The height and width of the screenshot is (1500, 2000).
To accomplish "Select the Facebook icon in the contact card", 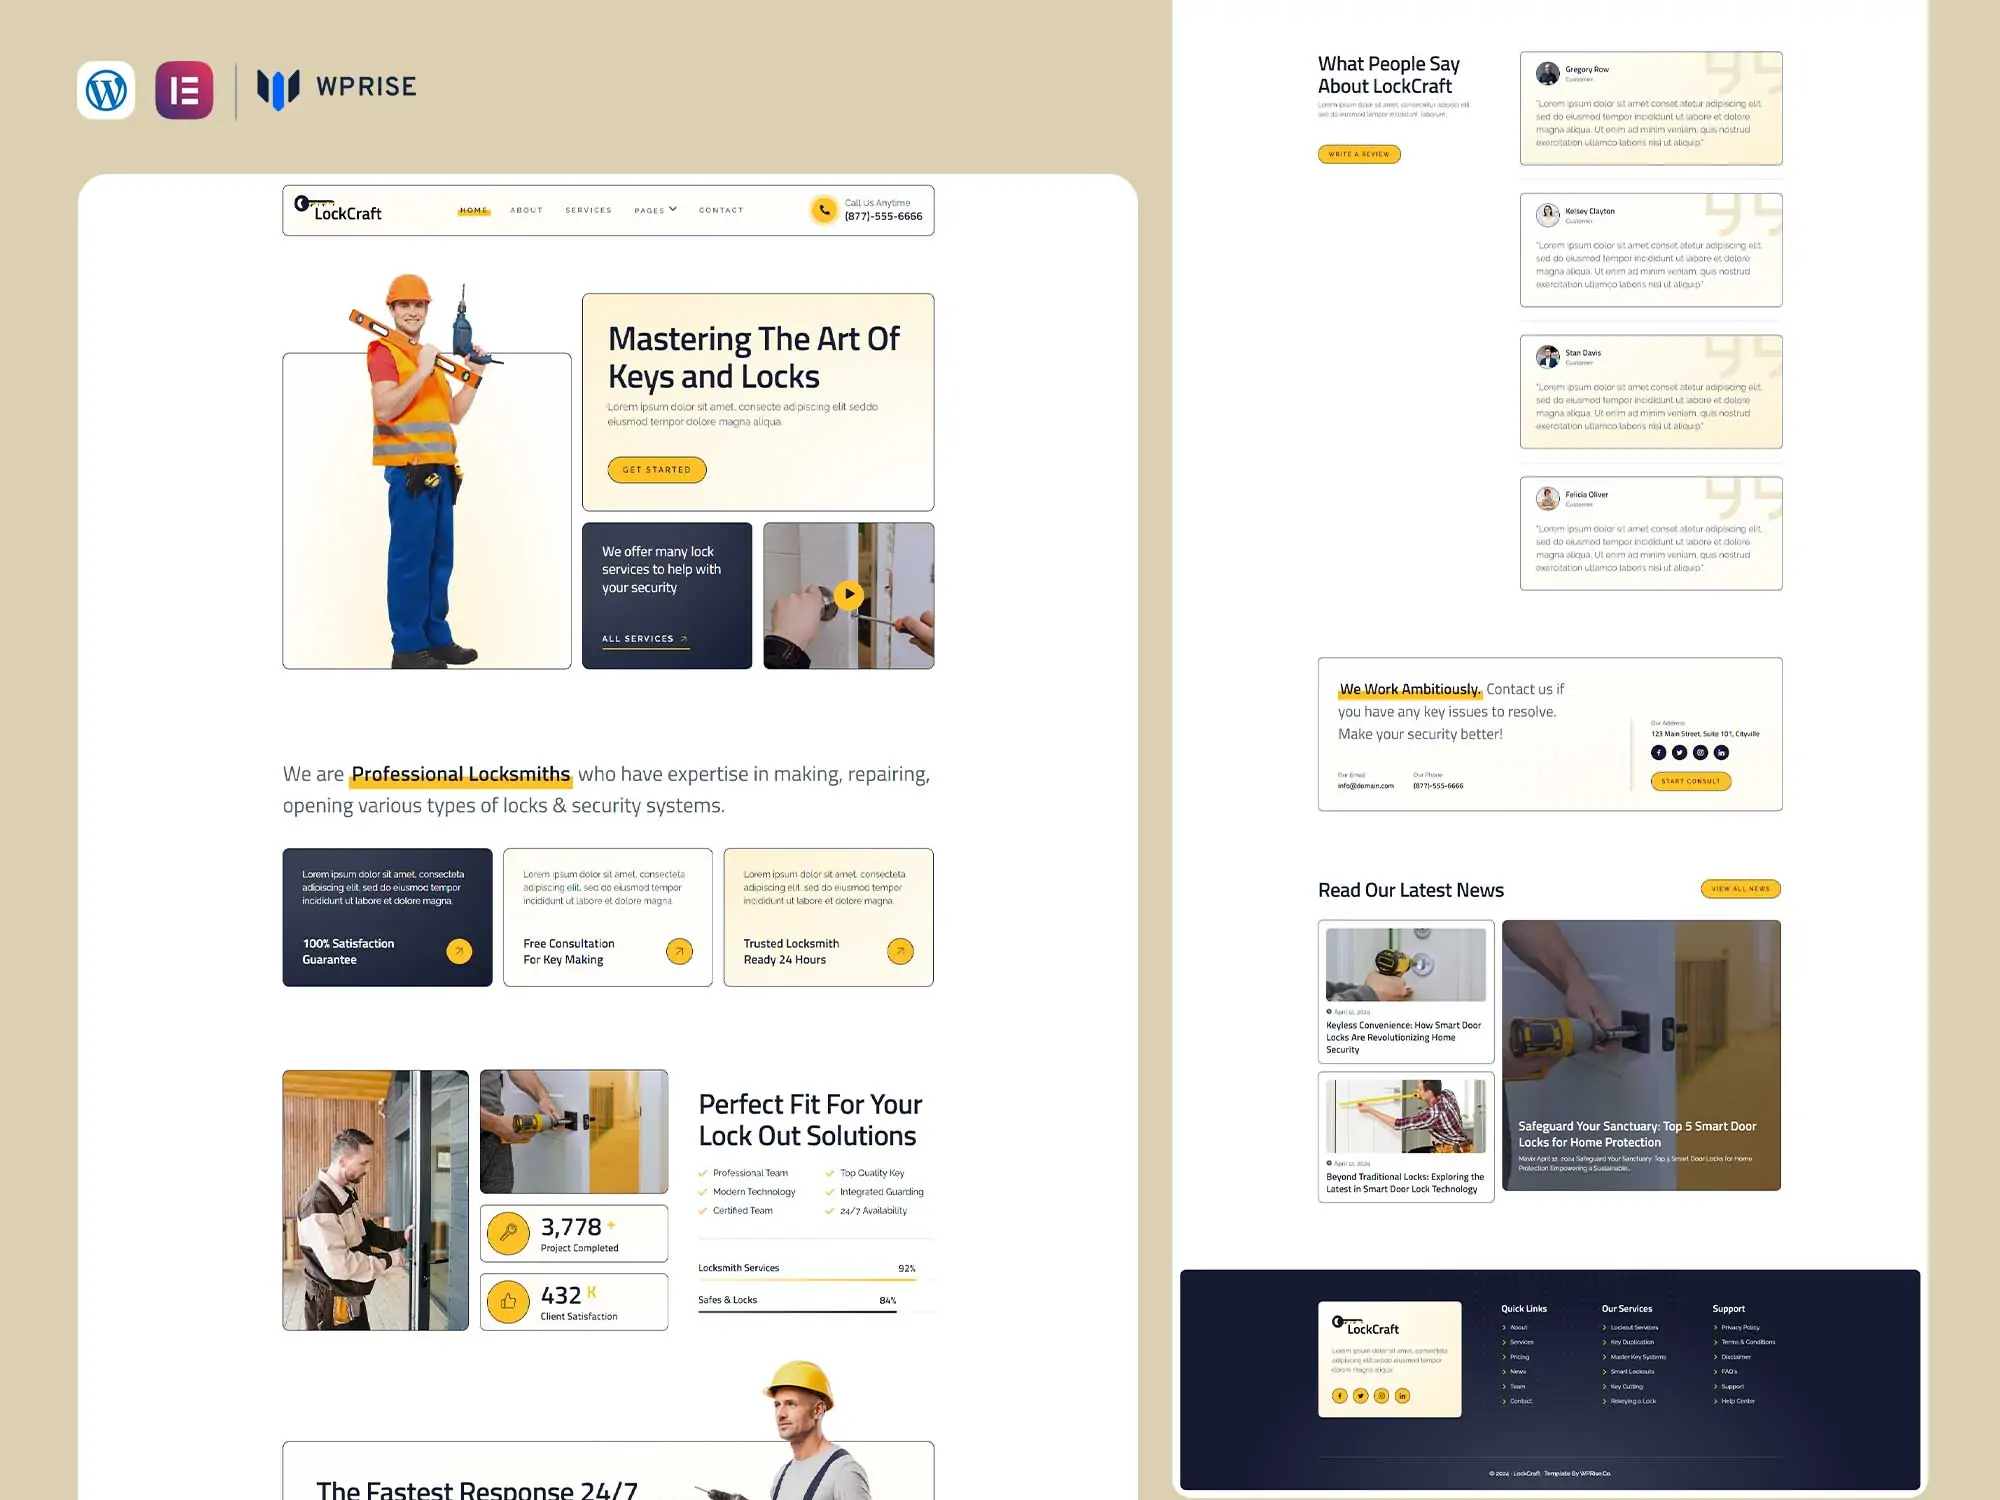I will point(1658,752).
